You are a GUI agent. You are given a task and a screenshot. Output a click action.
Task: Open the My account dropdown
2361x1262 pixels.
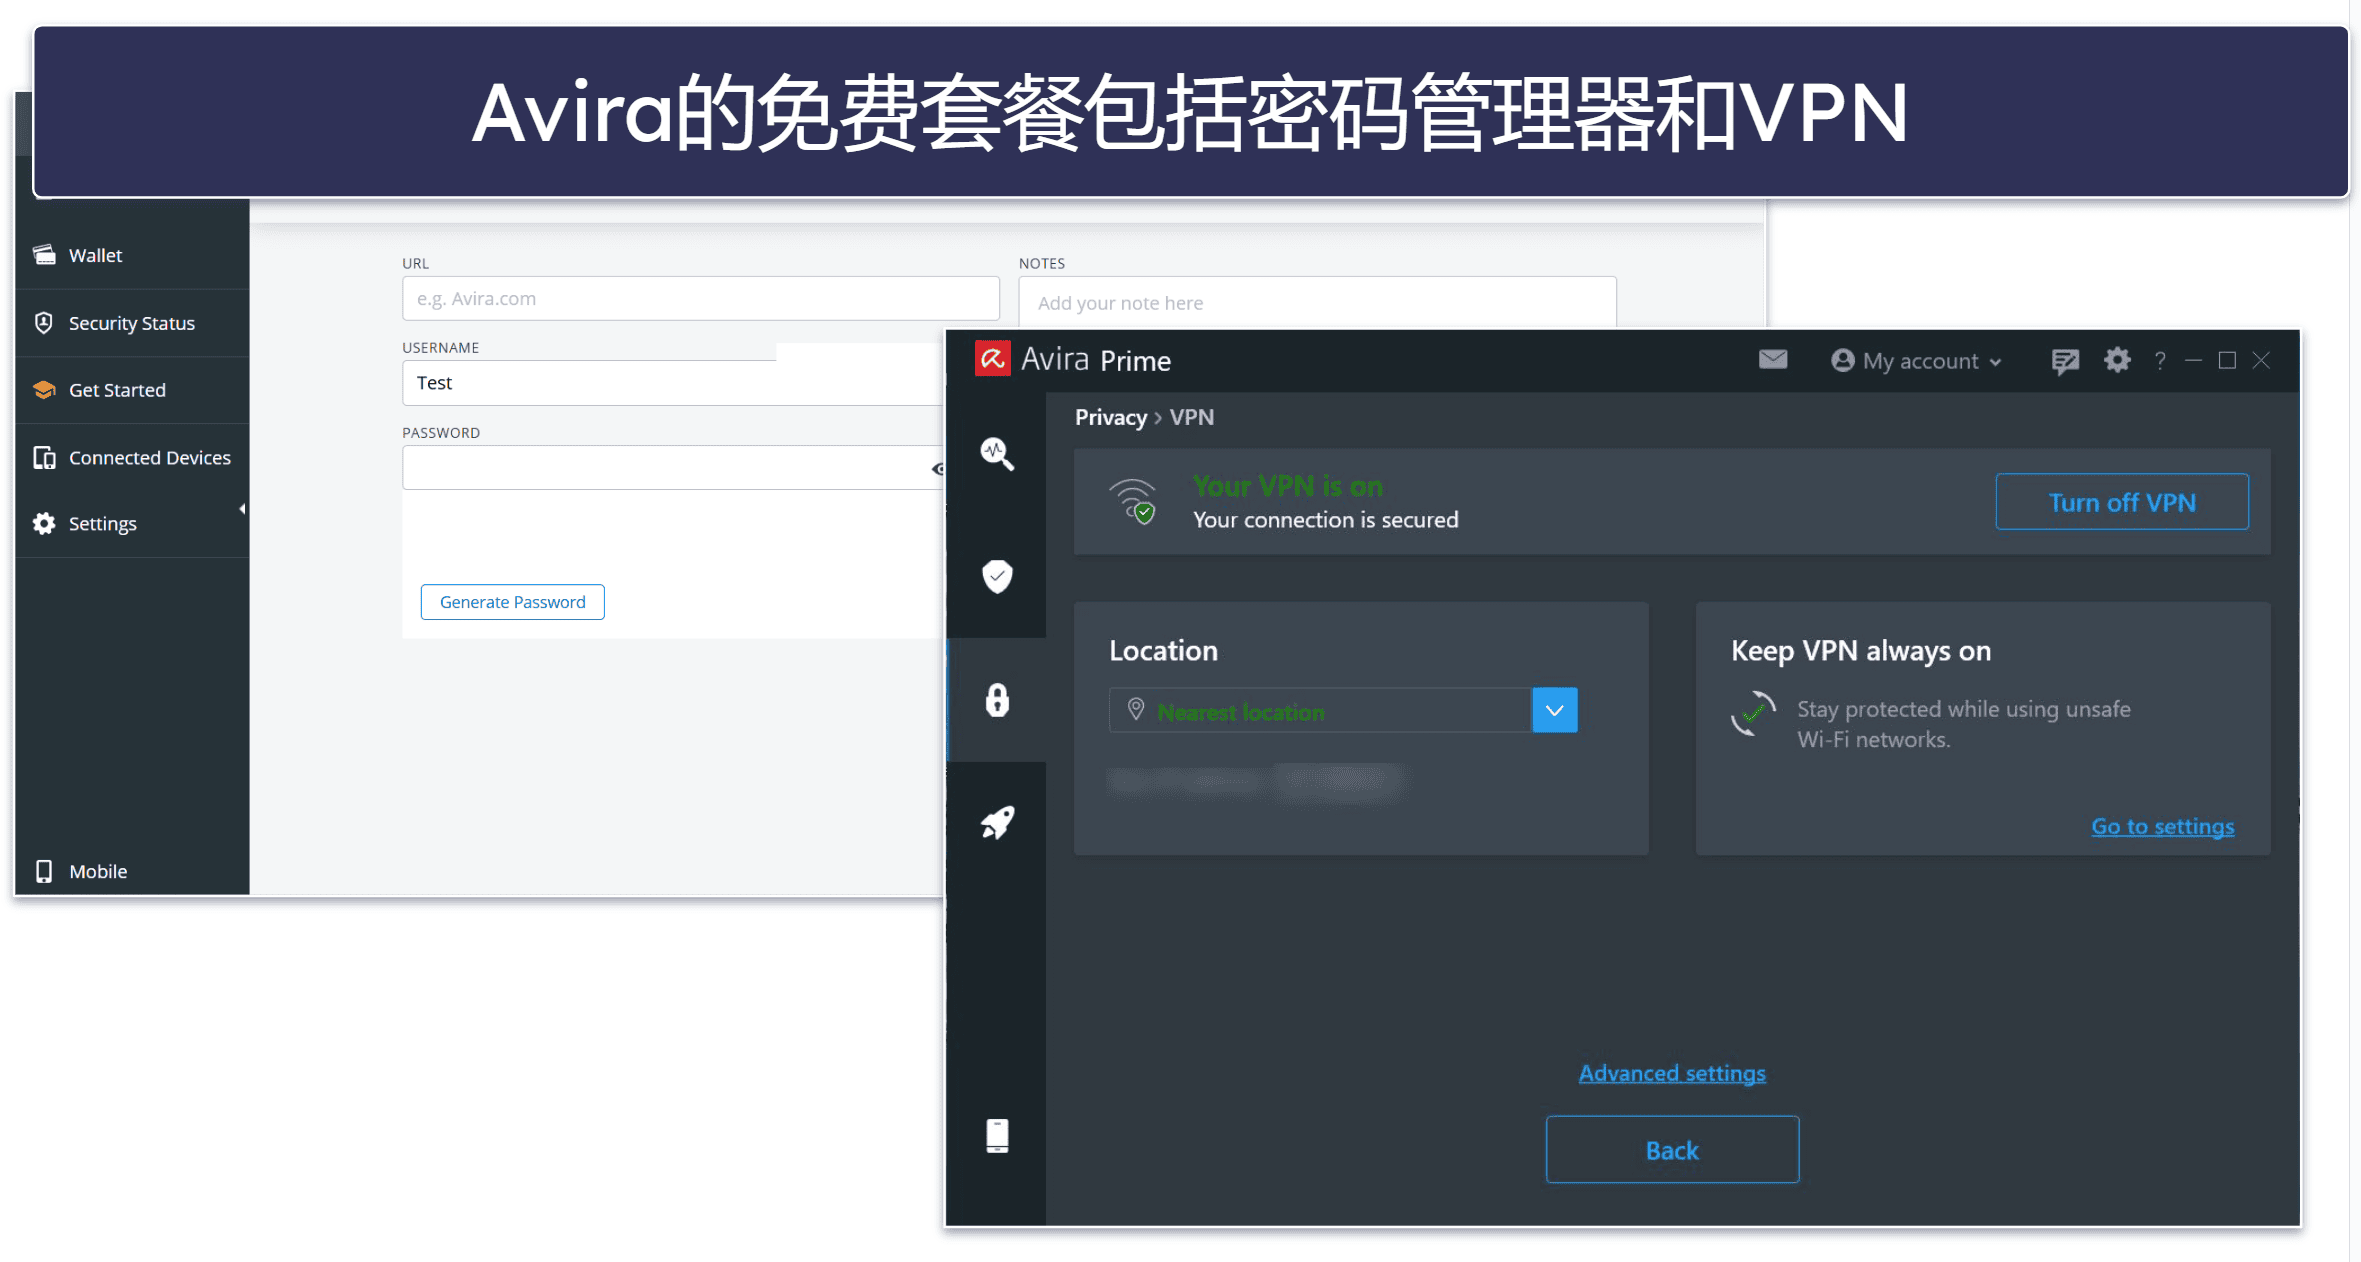(x=1917, y=361)
